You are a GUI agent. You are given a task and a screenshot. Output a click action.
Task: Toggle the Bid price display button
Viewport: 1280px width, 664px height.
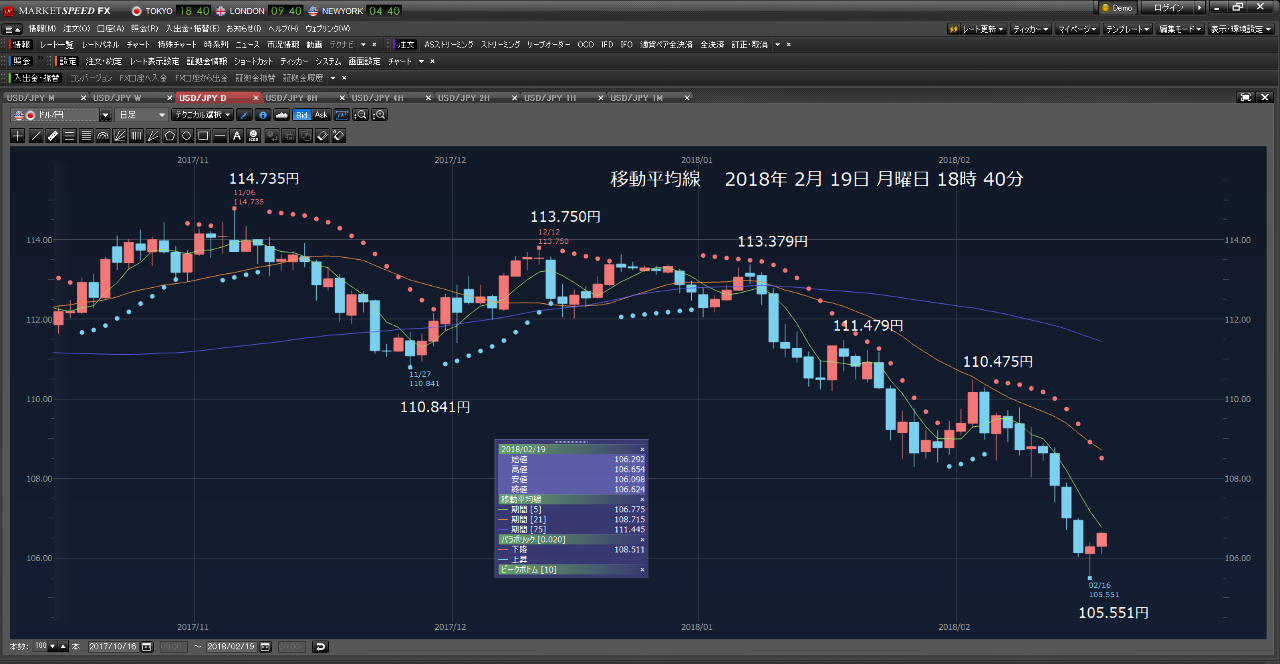[302, 115]
